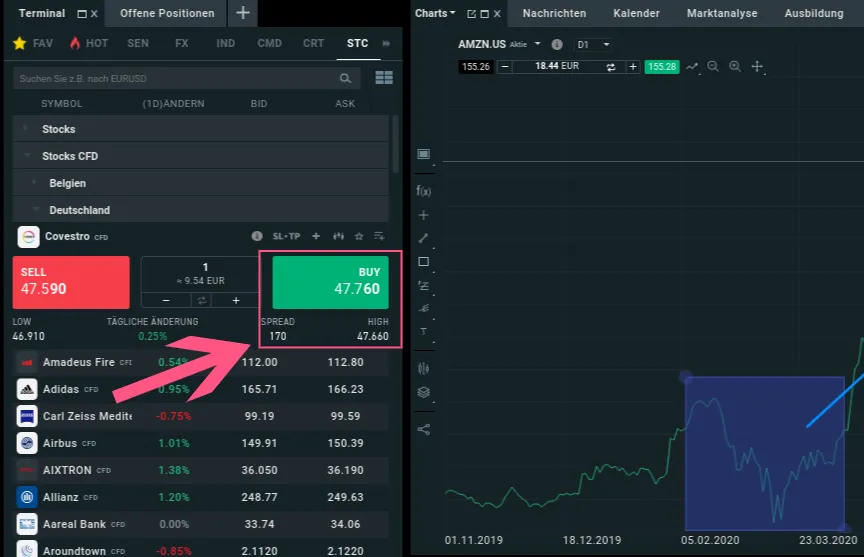The width and height of the screenshot is (864, 557).
Task: Open Covestro chart via candlestick icon
Action: [x=338, y=236]
